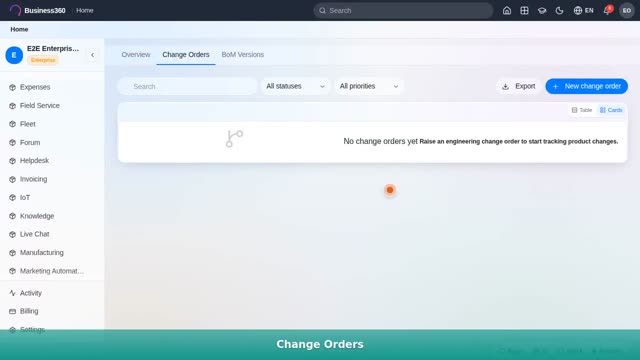Open notifications bell icon
Viewport: 640px width, 360px height.
tap(607, 11)
